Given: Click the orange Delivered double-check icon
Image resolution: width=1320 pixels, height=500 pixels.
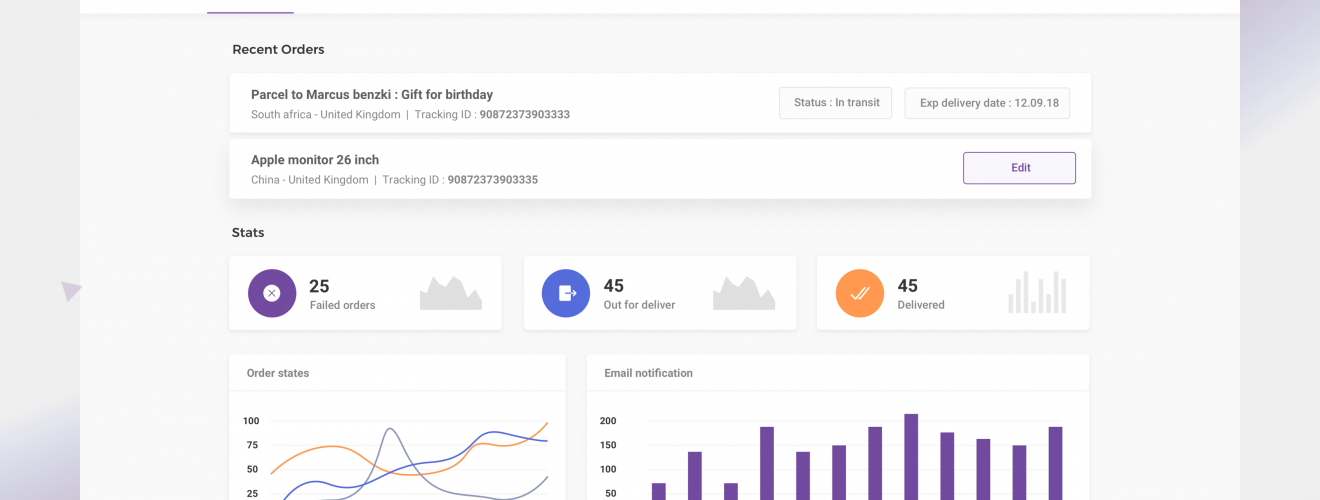Looking at the screenshot, I should tap(860, 293).
